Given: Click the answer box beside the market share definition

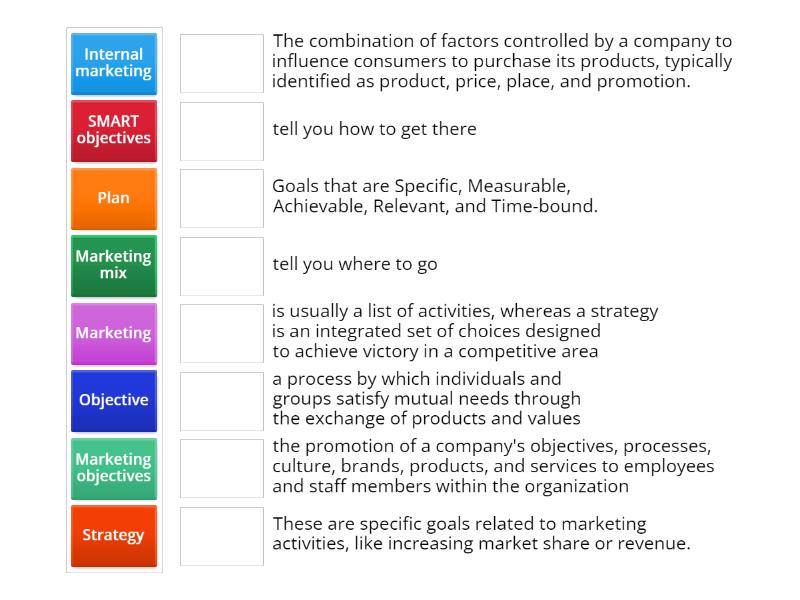Looking at the screenshot, I should (220, 536).
